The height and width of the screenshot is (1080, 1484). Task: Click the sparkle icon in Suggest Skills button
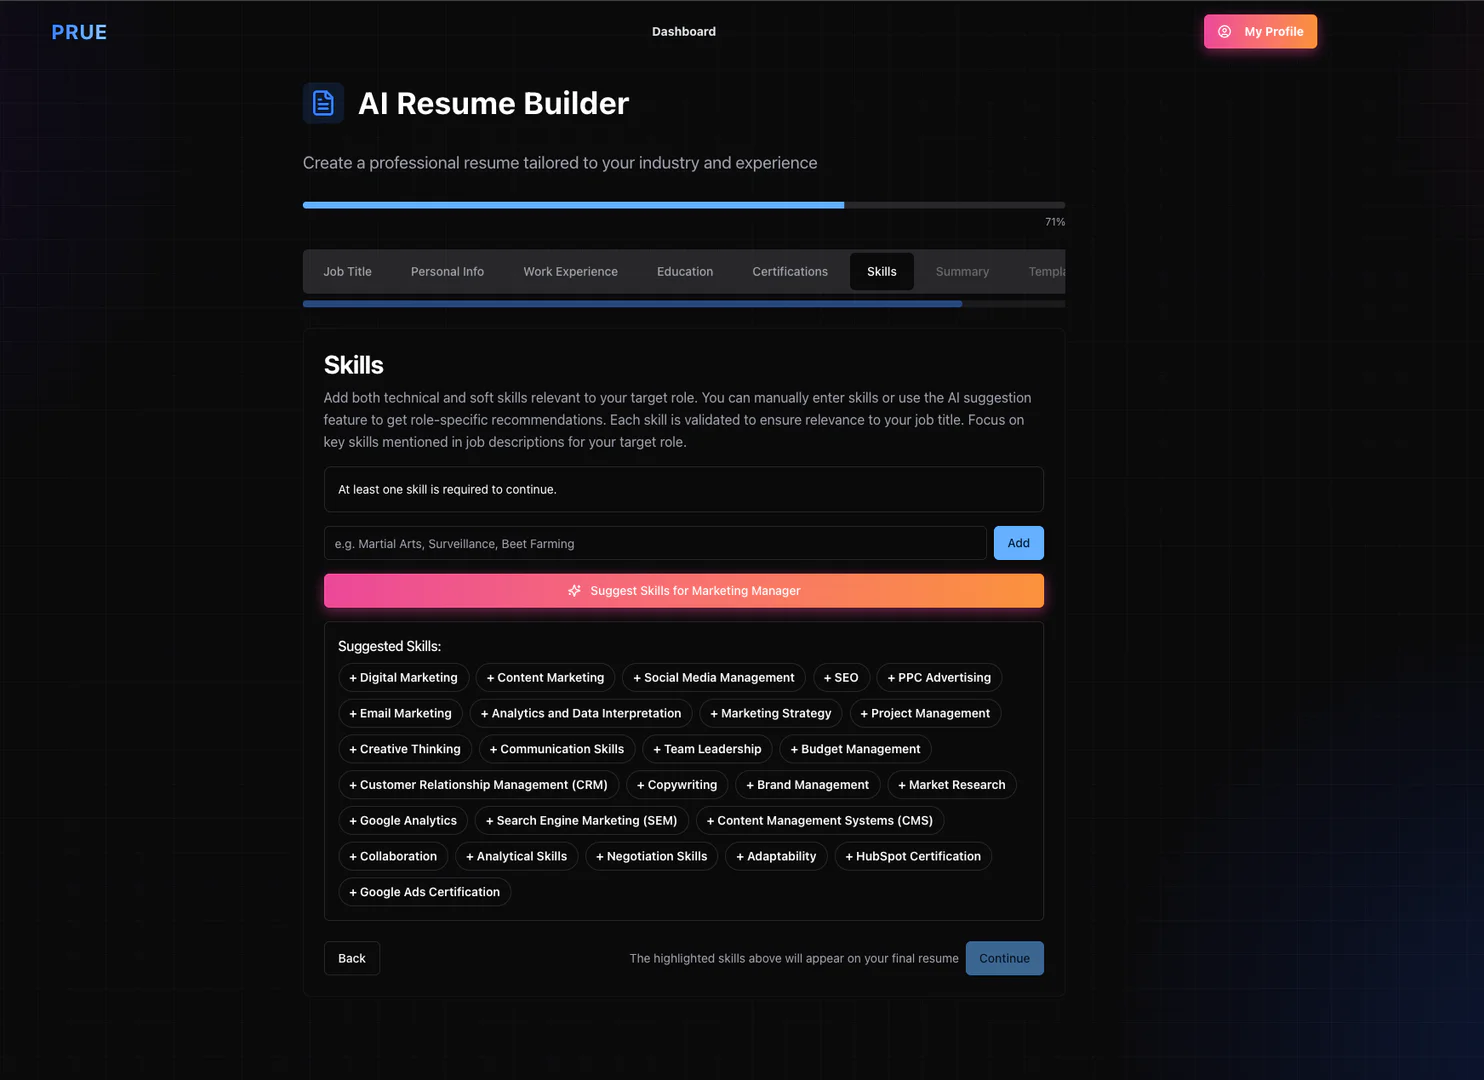tap(574, 591)
